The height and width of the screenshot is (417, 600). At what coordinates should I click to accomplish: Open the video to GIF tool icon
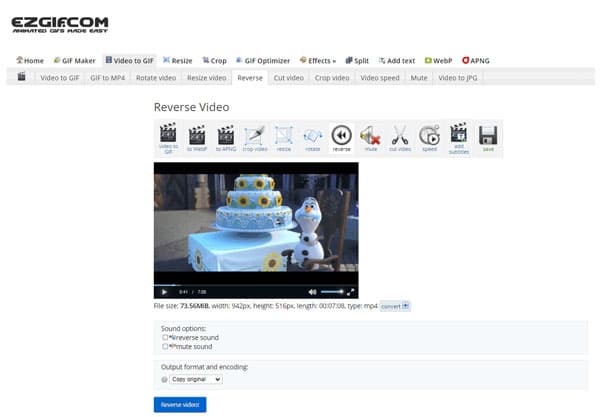[x=168, y=138]
